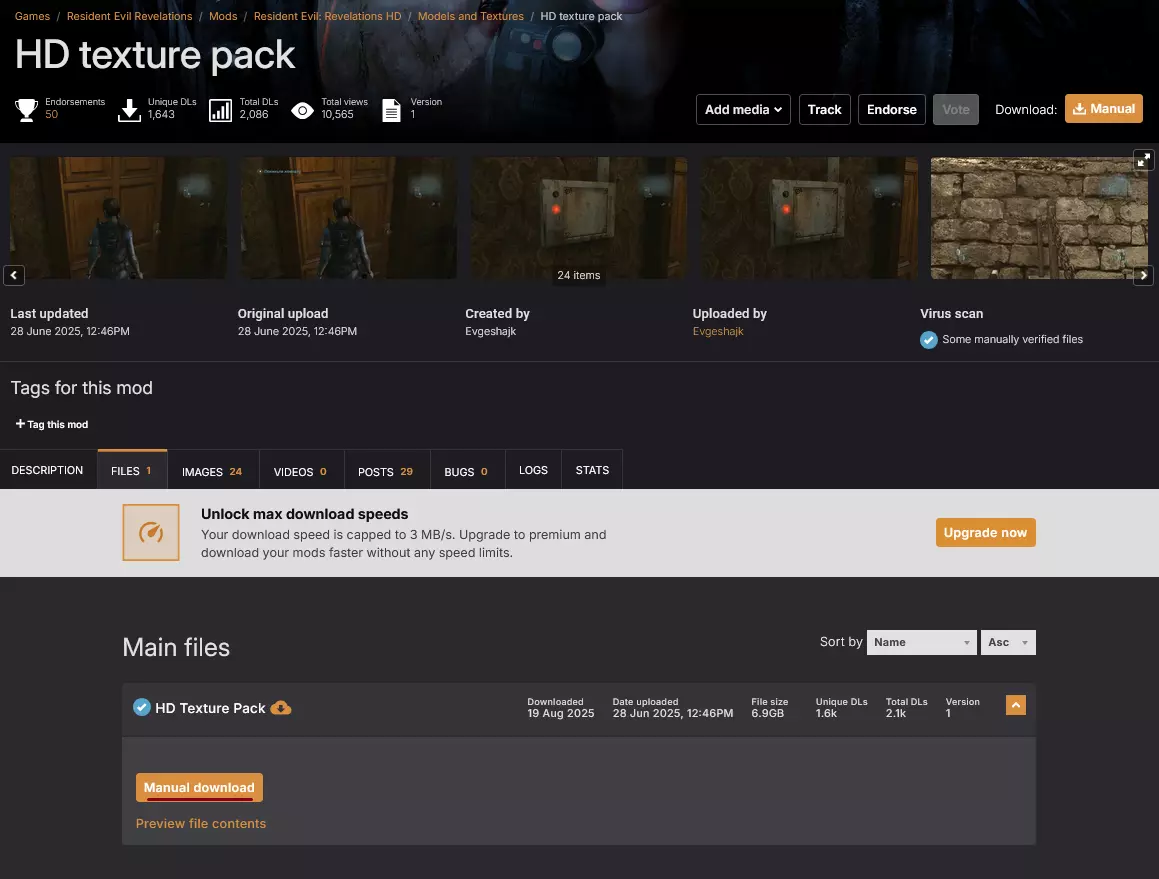Click the virus scan verified checkmark icon
1159x879 pixels.
(928, 340)
